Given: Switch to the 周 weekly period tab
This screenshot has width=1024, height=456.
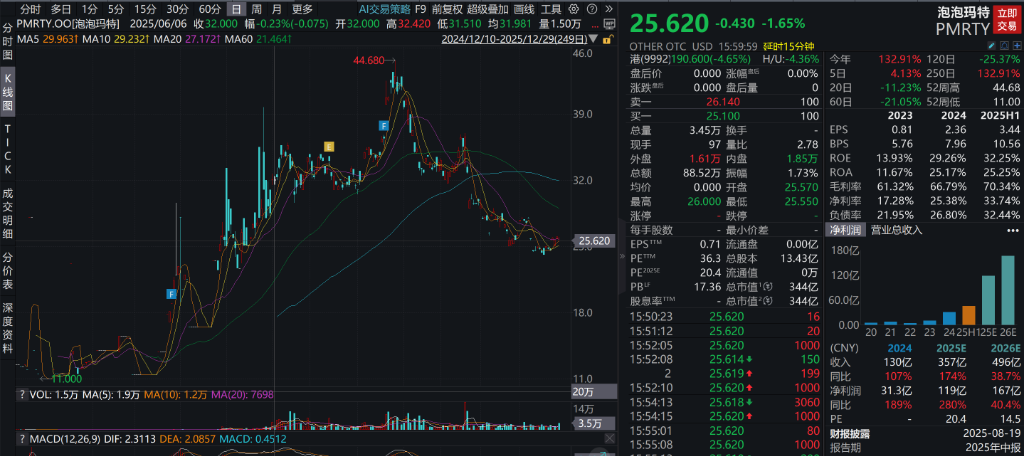Looking at the screenshot, I should (257, 8).
